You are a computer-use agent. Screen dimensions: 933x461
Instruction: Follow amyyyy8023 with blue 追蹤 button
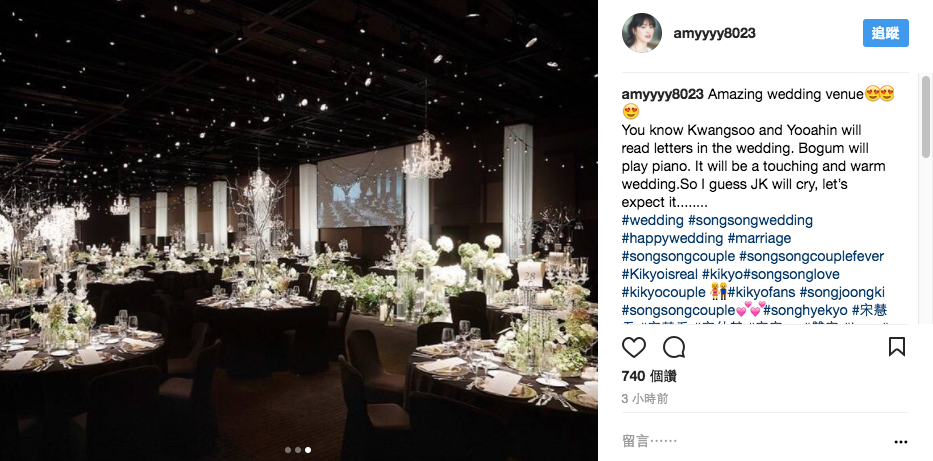(885, 33)
